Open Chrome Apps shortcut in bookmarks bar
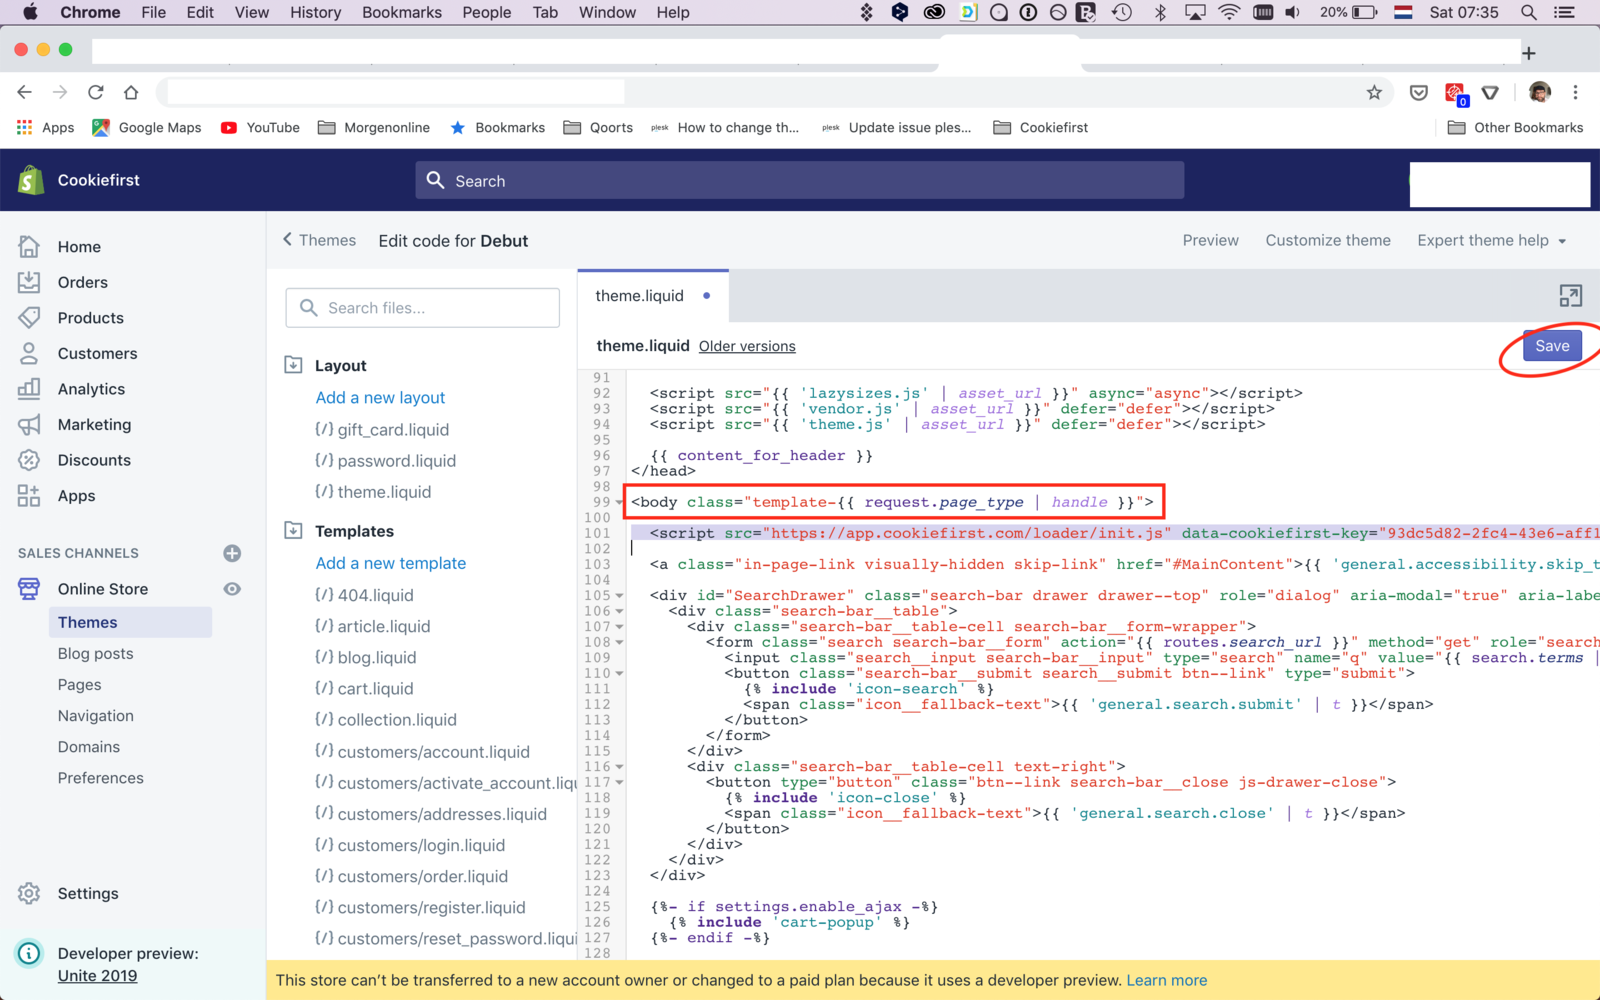This screenshot has width=1600, height=1000. click(46, 127)
